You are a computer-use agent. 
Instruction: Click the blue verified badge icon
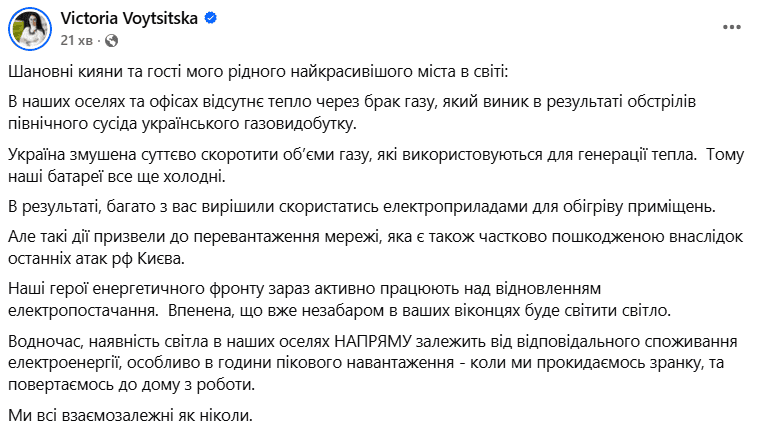[212, 19]
